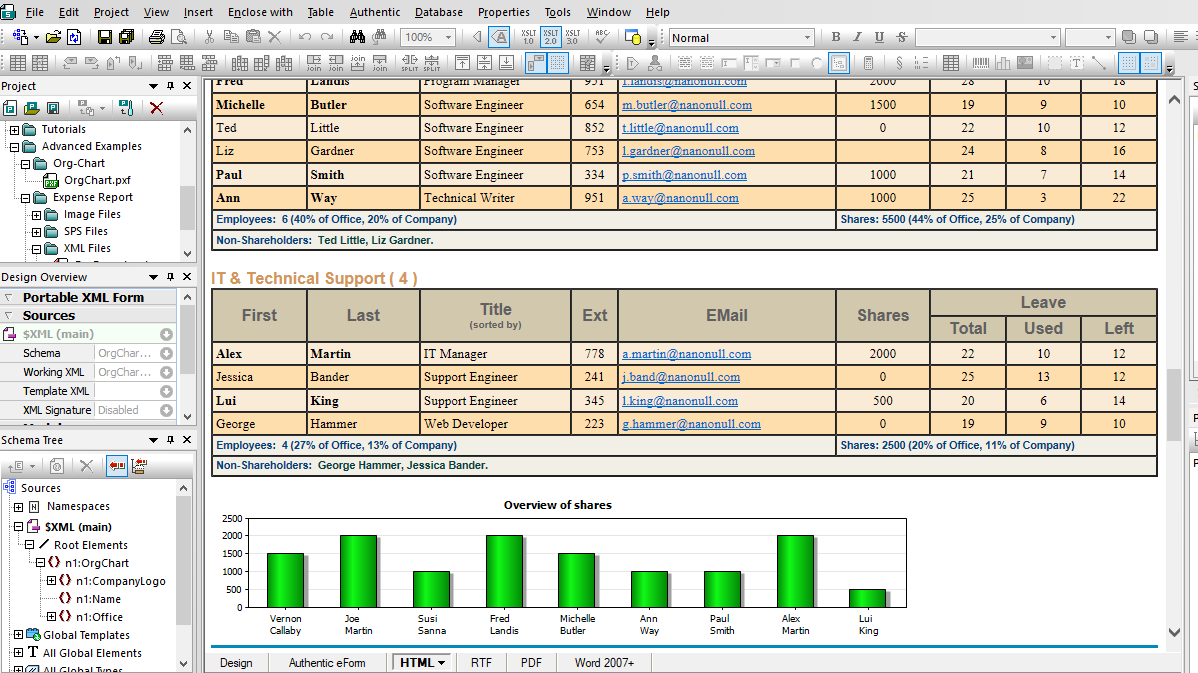Click the Insert Barcode icon
Viewport: 1198px width, 673px height.
pos(981,63)
